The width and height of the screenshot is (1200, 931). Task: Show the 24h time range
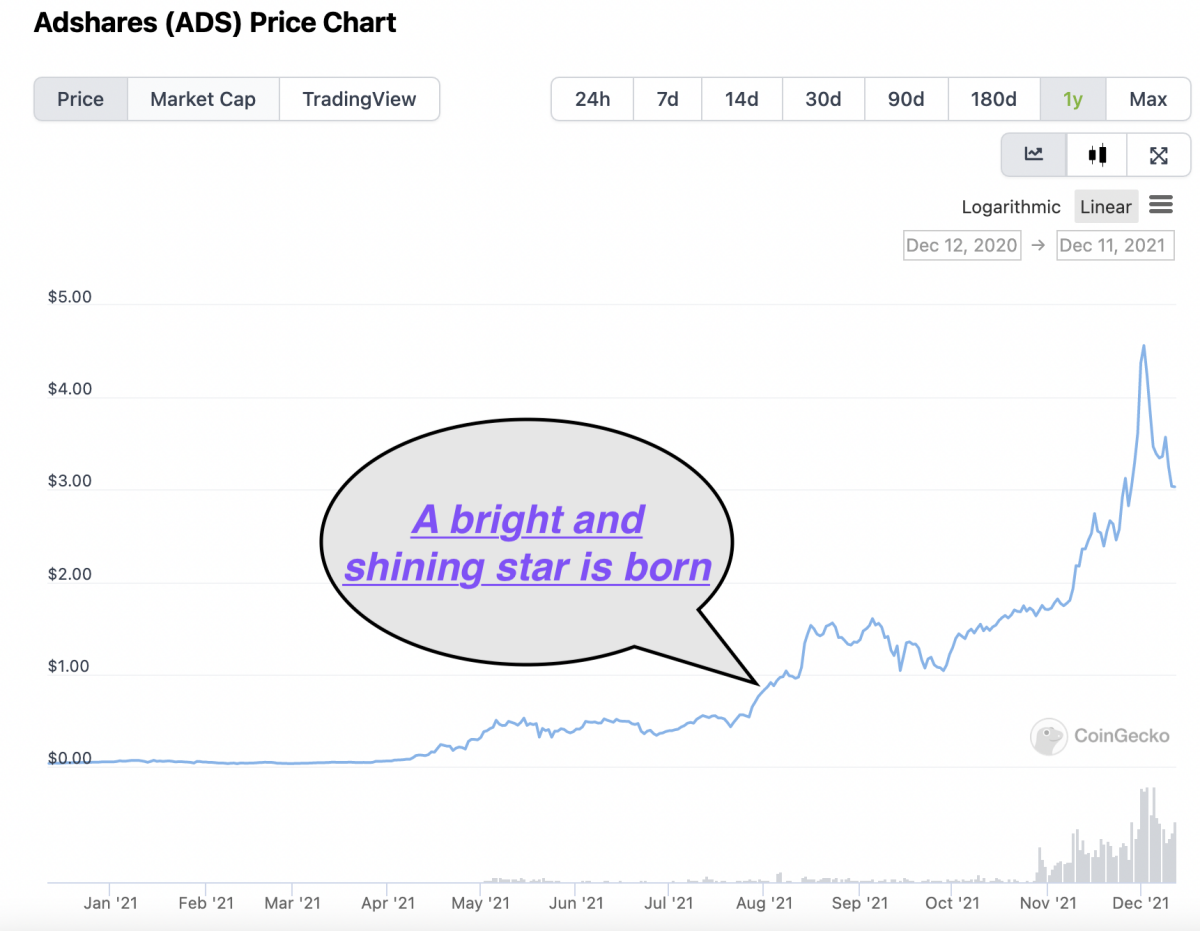pos(592,99)
